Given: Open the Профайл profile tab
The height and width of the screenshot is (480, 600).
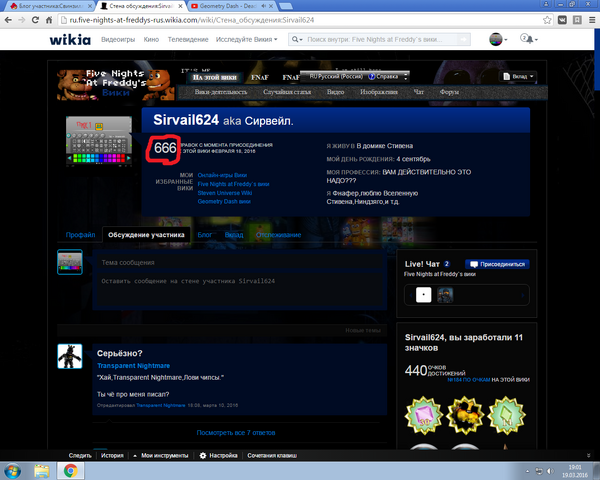Looking at the screenshot, I should point(80,235).
